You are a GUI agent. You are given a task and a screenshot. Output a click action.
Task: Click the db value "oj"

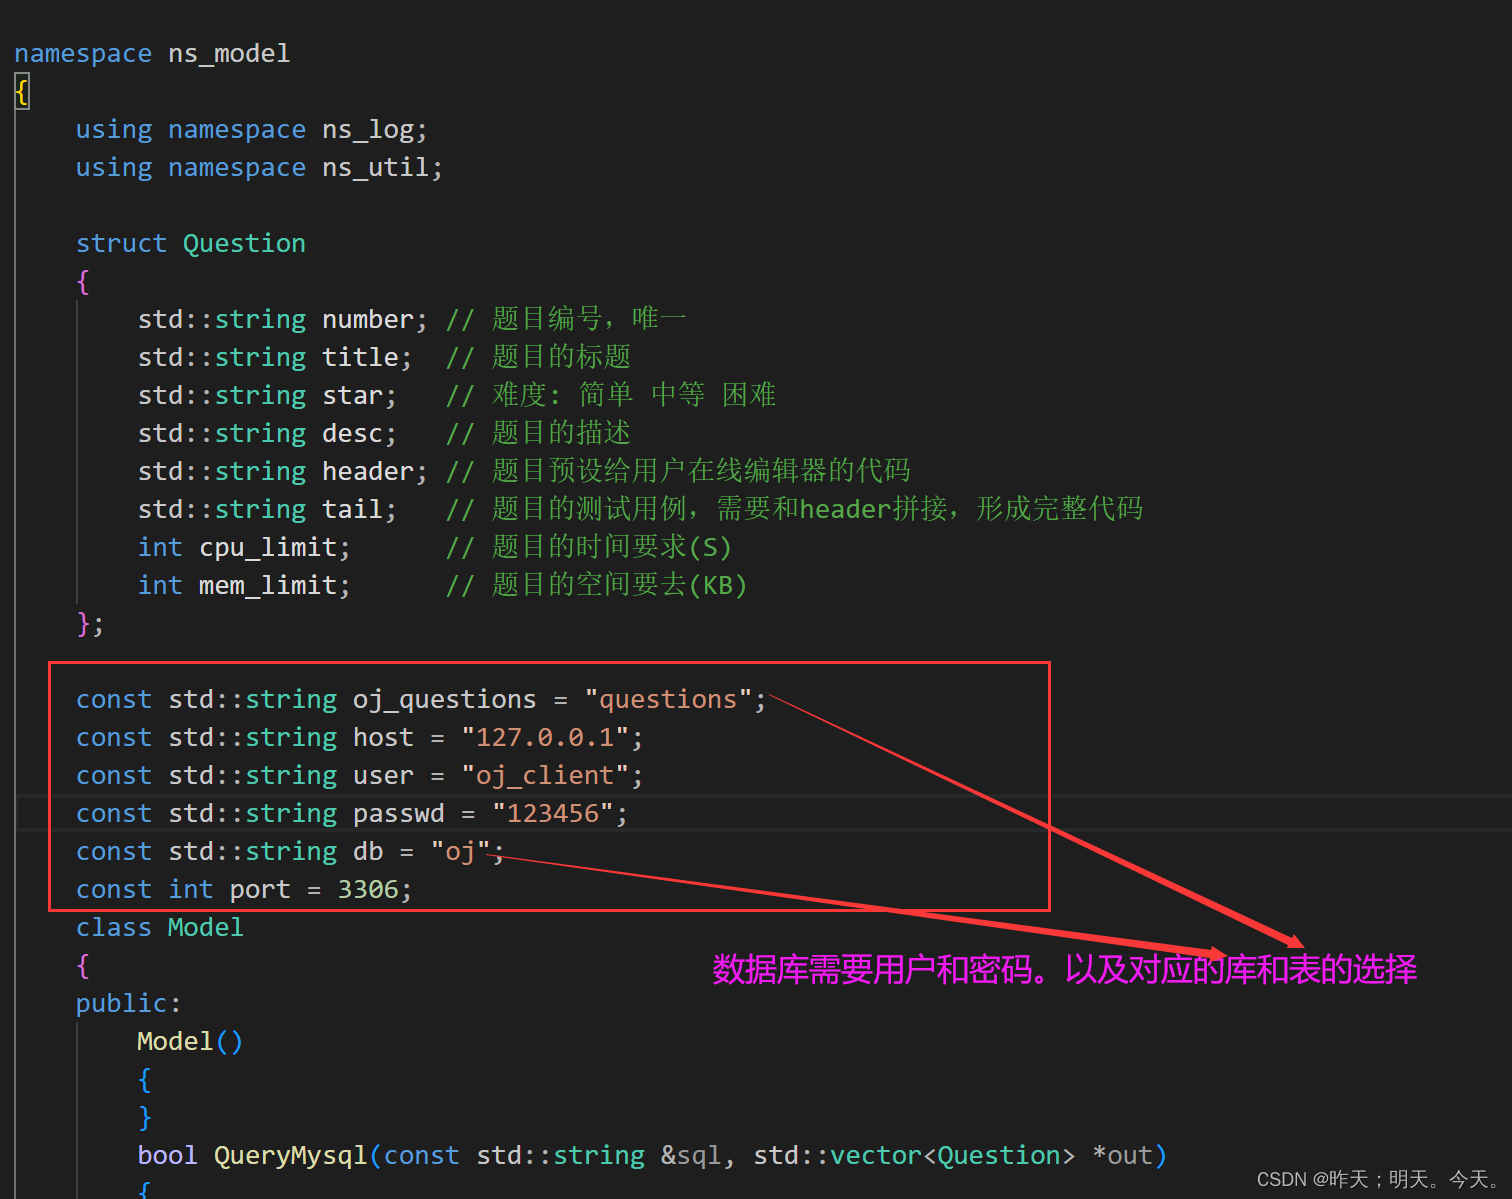[x=460, y=852]
